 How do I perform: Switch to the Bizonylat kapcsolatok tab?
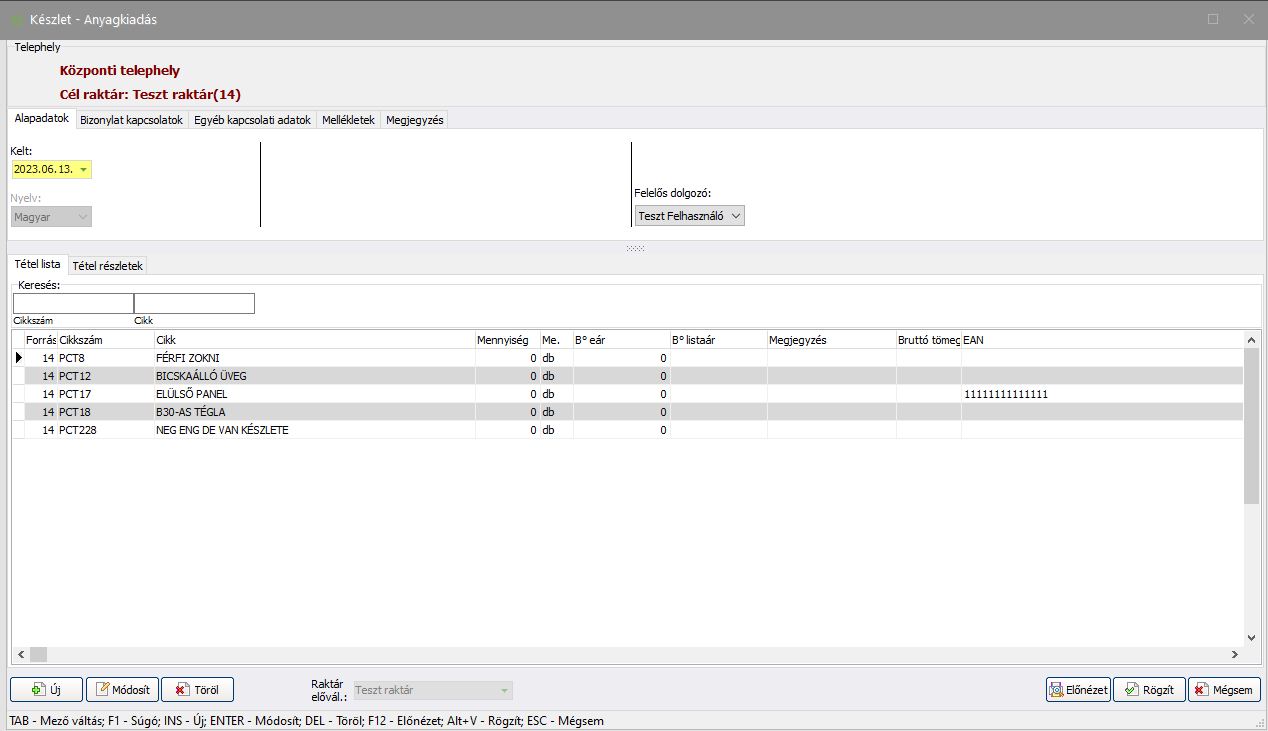(x=131, y=120)
